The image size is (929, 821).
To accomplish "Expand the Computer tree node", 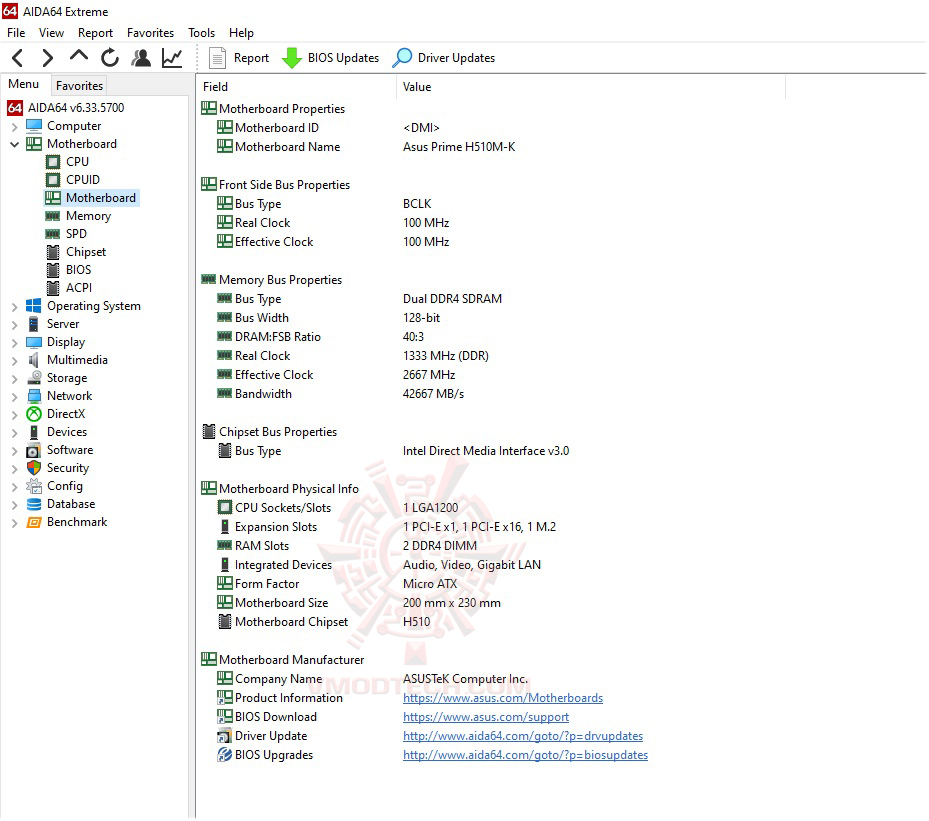I will (x=15, y=127).
